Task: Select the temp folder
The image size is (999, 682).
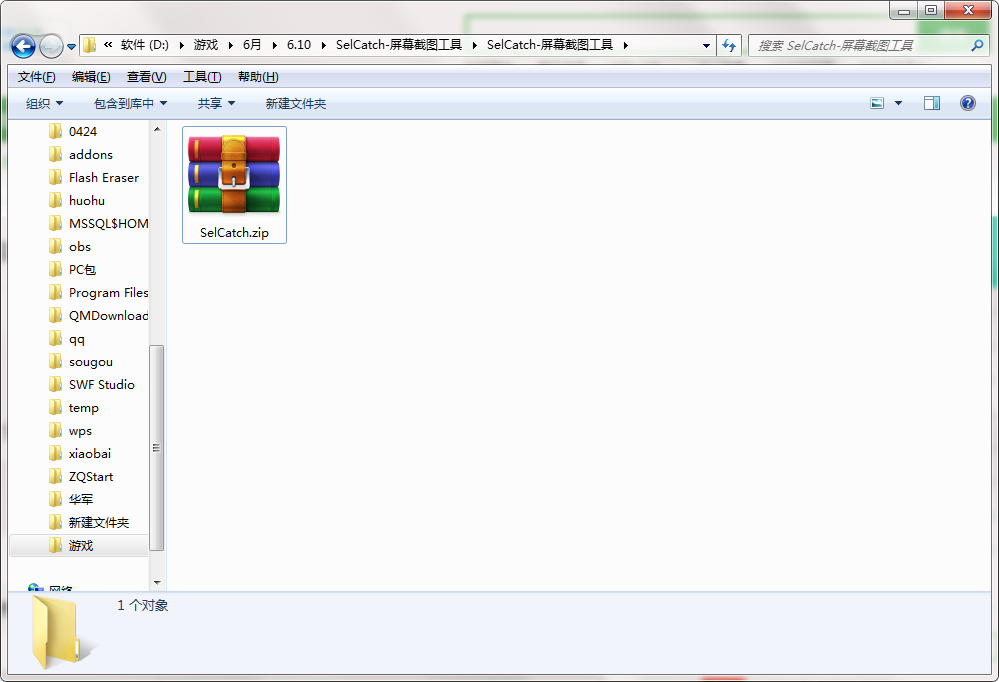Action: 83,408
